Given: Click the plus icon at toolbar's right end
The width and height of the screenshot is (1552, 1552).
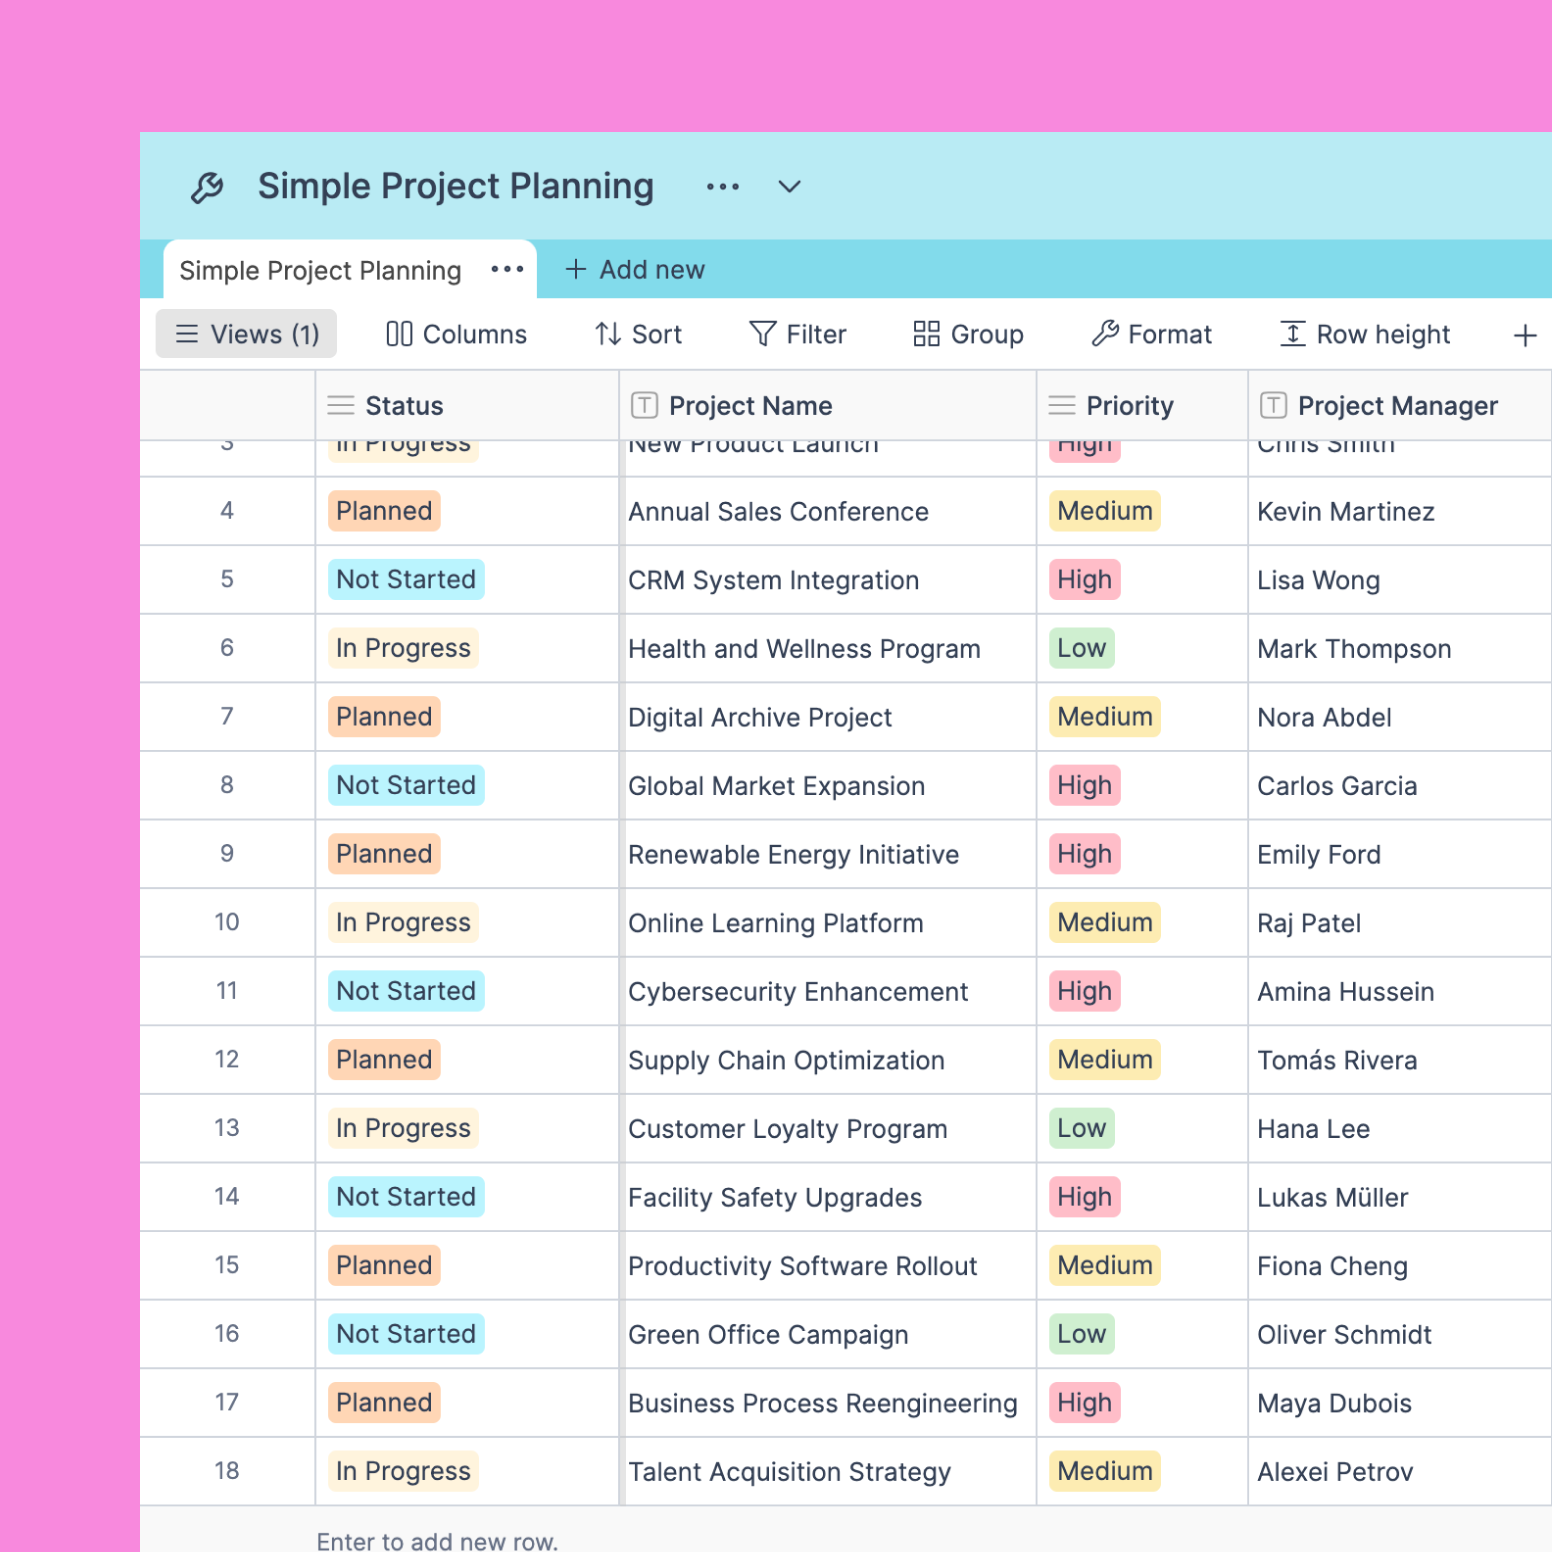Looking at the screenshot, I should tap(1525, 334).
